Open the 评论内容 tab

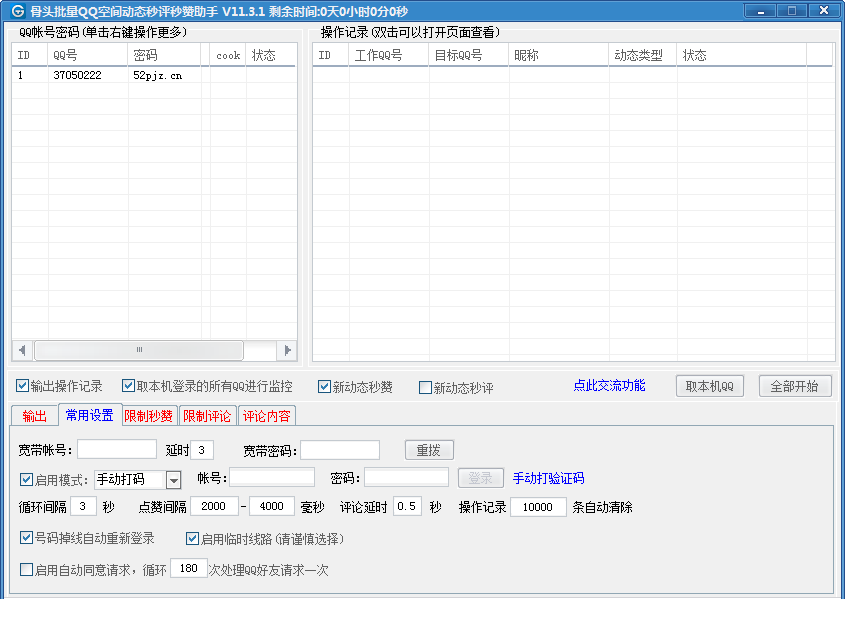point(266,416)
